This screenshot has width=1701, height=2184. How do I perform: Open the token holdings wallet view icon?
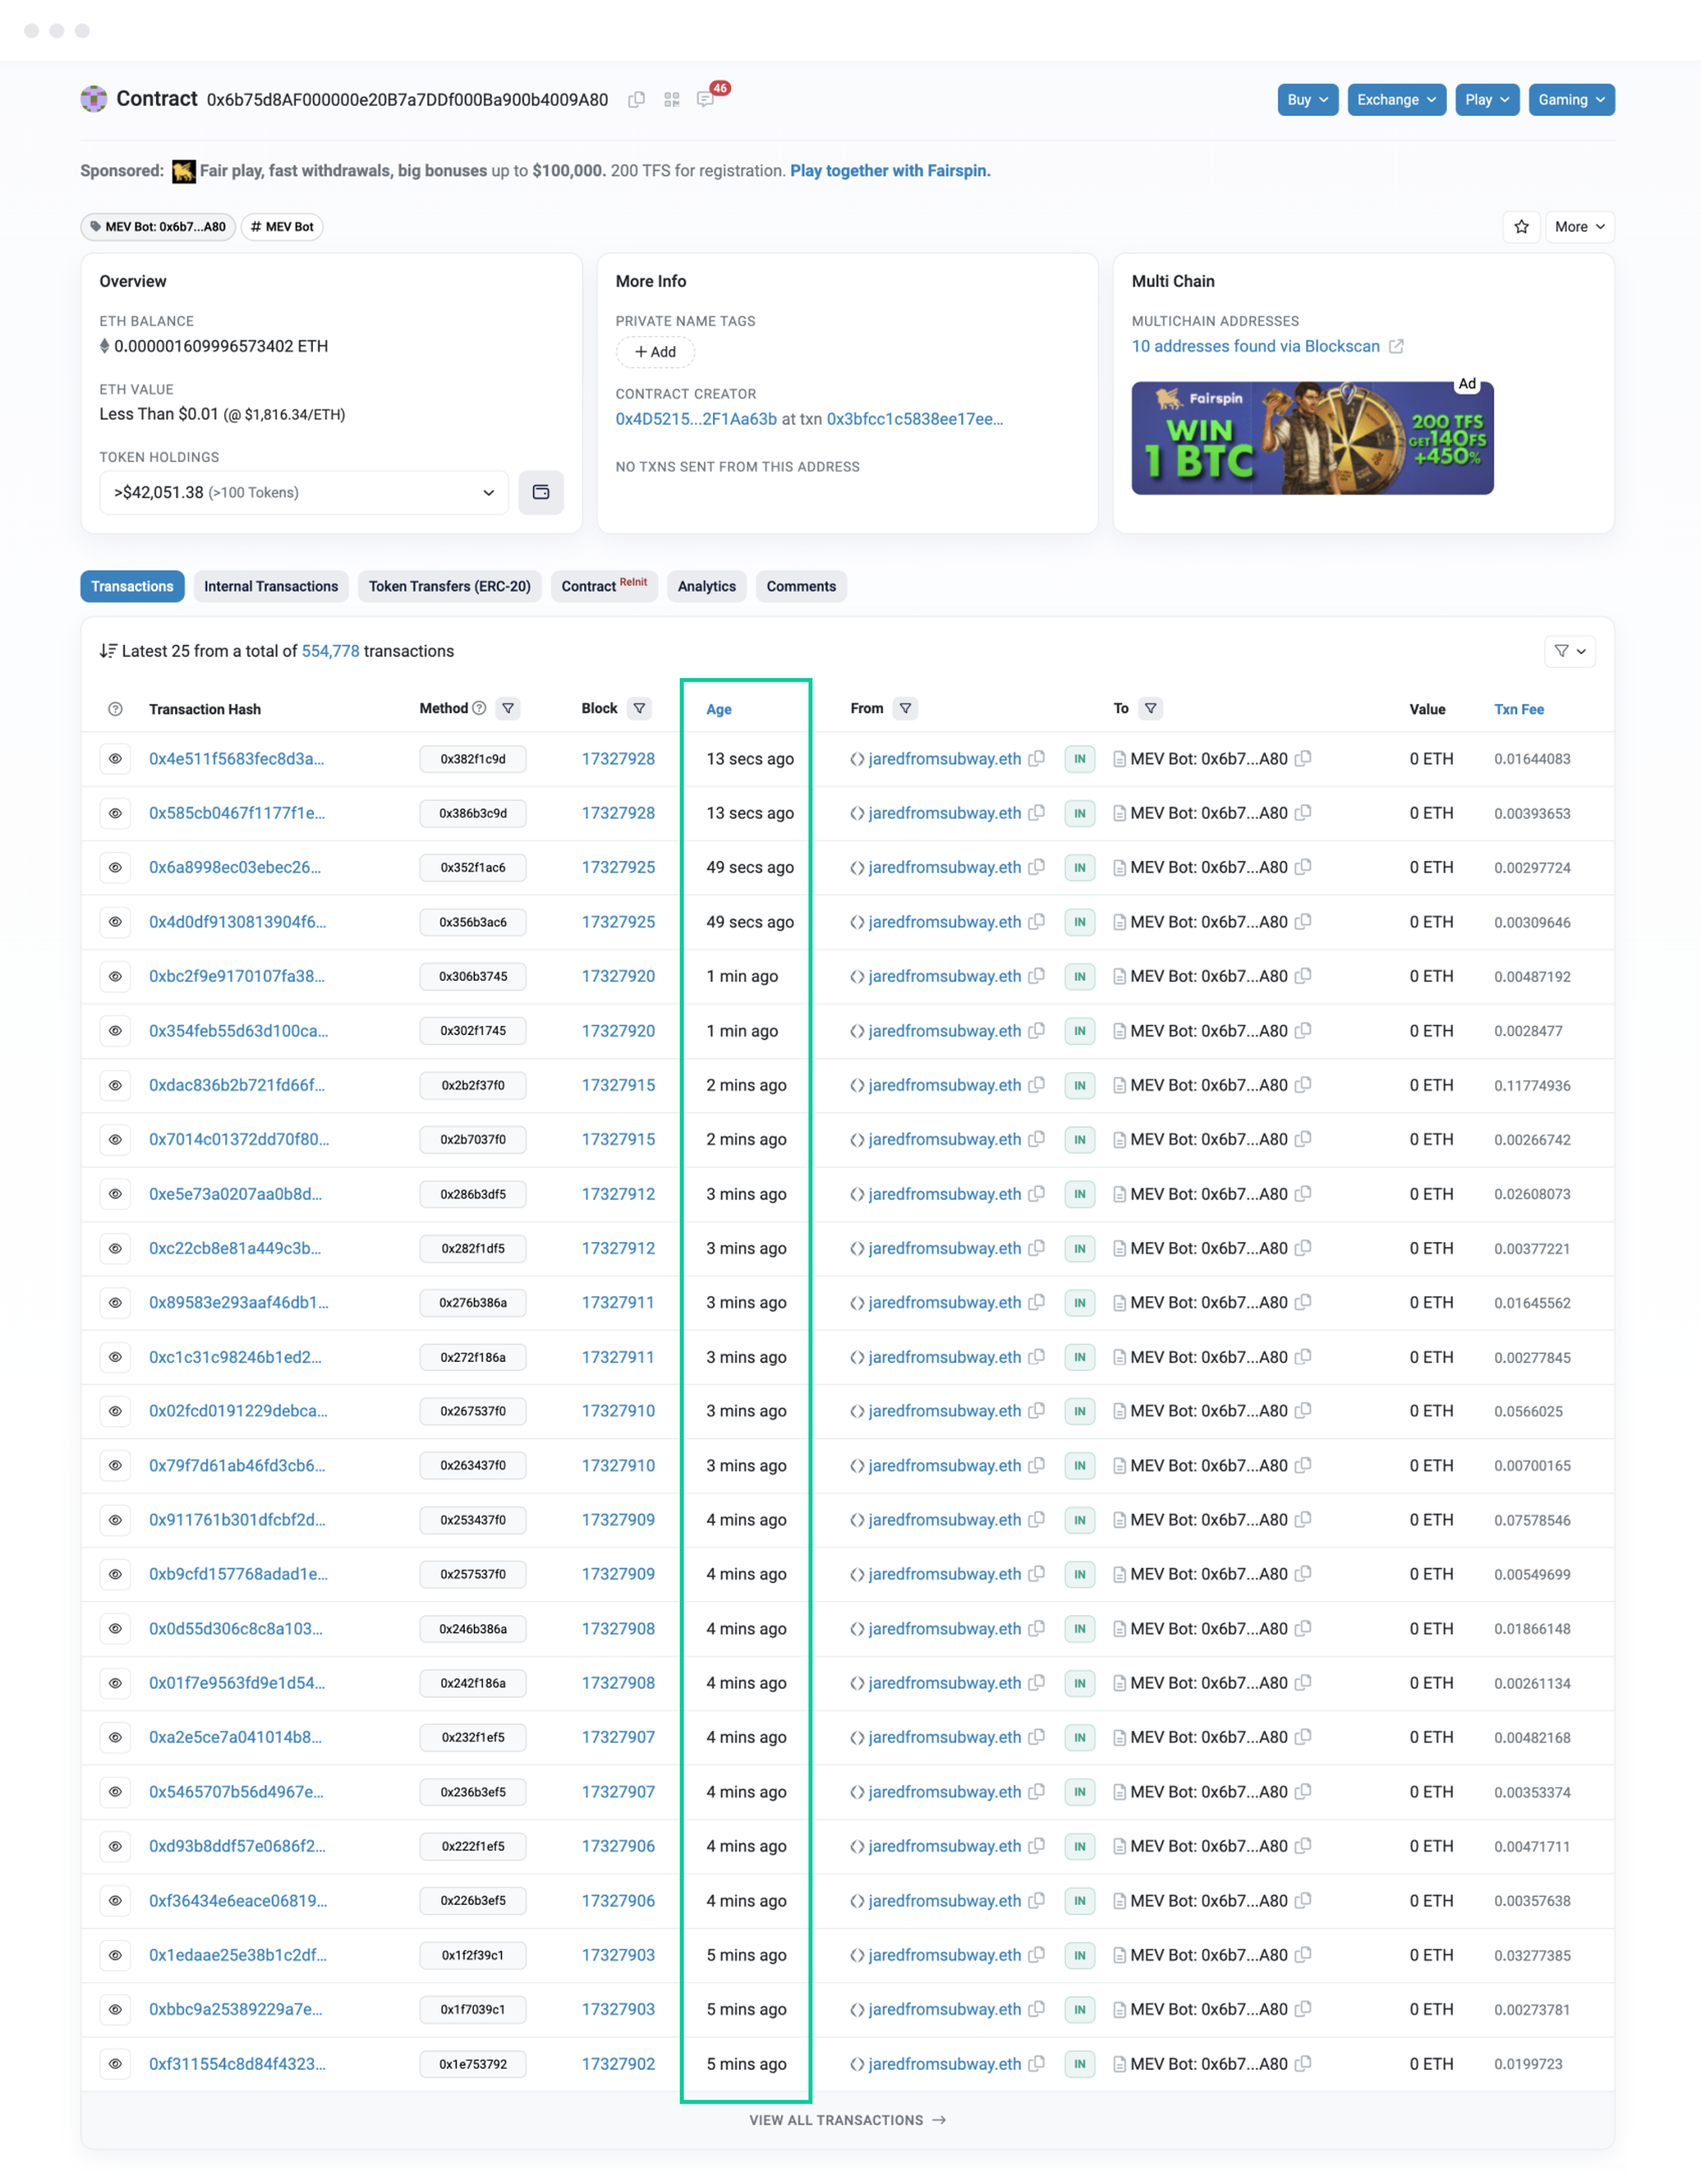coord(541,492)
